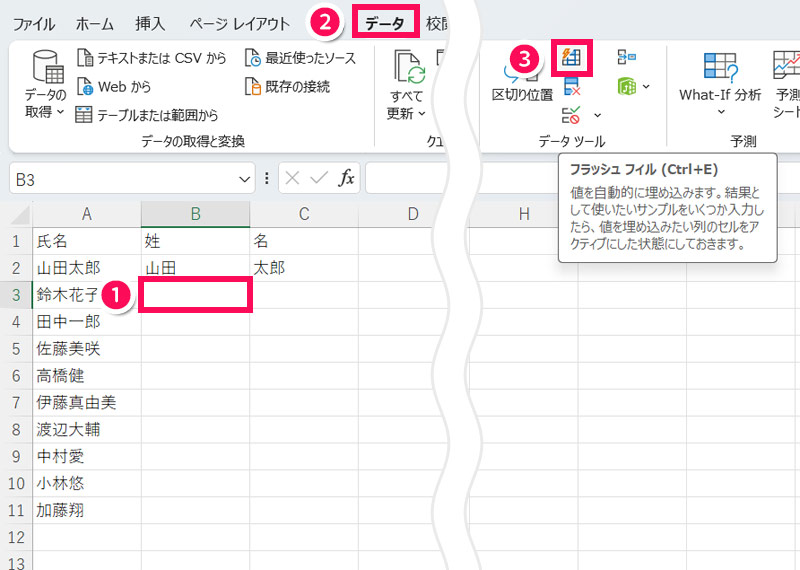Screen dimensions: 800x570
Task: Click cell containing 加藤翔
Action: click(x=87, y=510)
